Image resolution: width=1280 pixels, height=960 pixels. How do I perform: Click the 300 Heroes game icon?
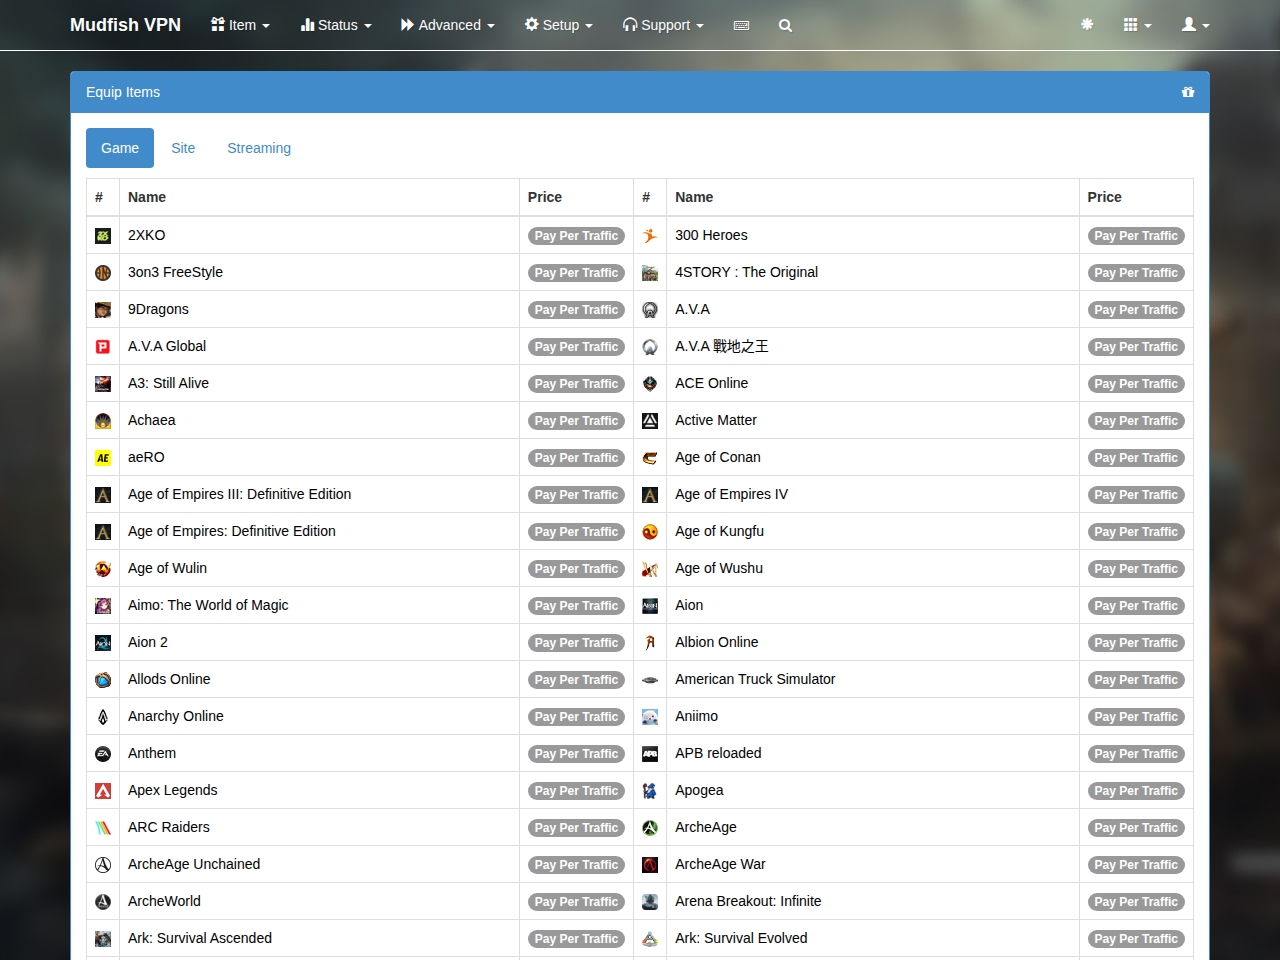point(650,236)
